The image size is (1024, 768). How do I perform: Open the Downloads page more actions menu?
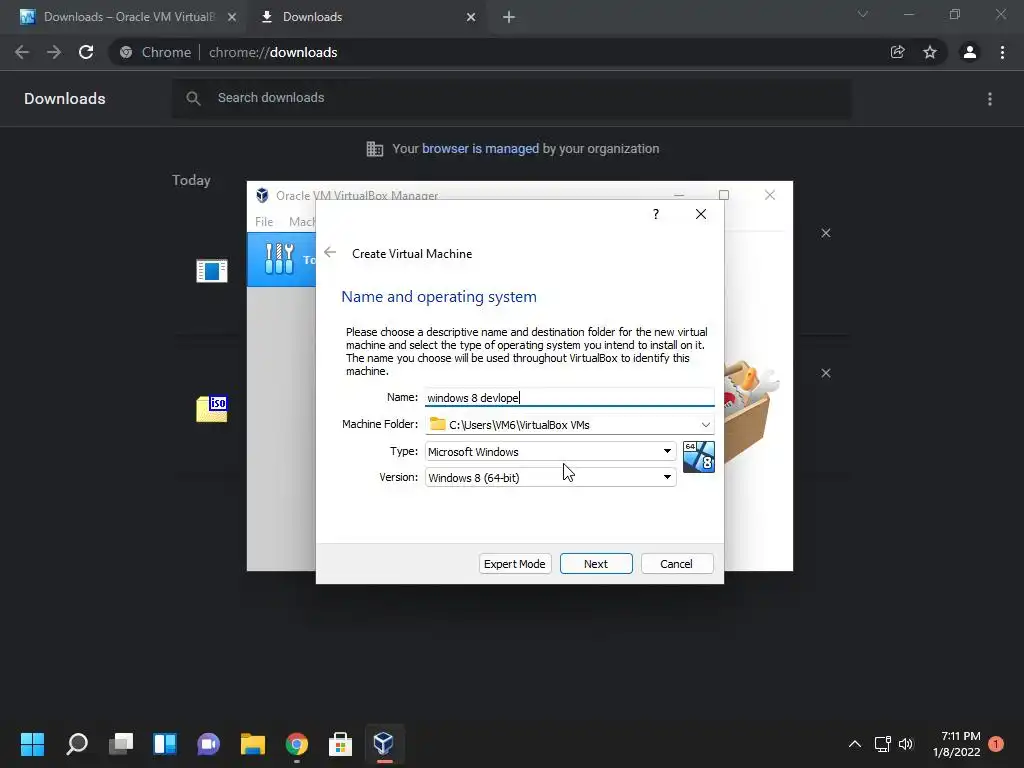click(x=990, y=99)
